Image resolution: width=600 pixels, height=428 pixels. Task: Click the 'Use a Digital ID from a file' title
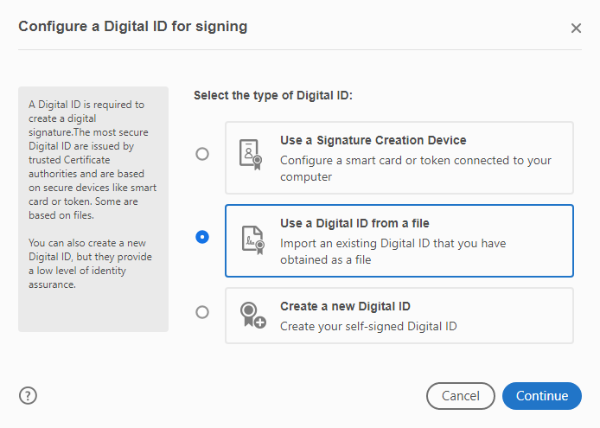pos(355,223)
